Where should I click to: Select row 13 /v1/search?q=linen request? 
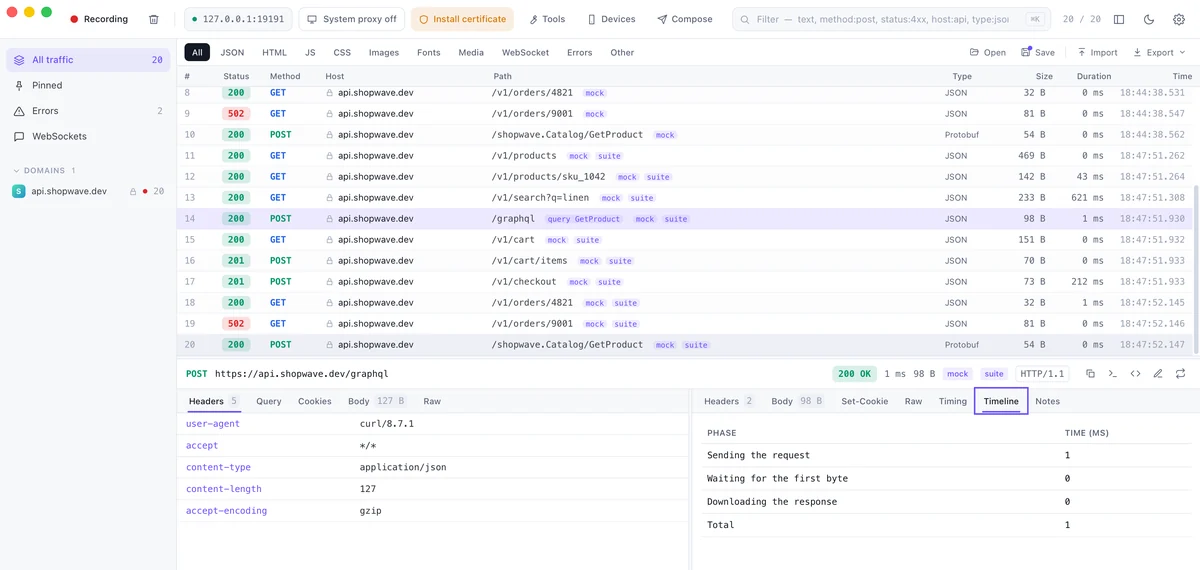(x=685, y=198)
